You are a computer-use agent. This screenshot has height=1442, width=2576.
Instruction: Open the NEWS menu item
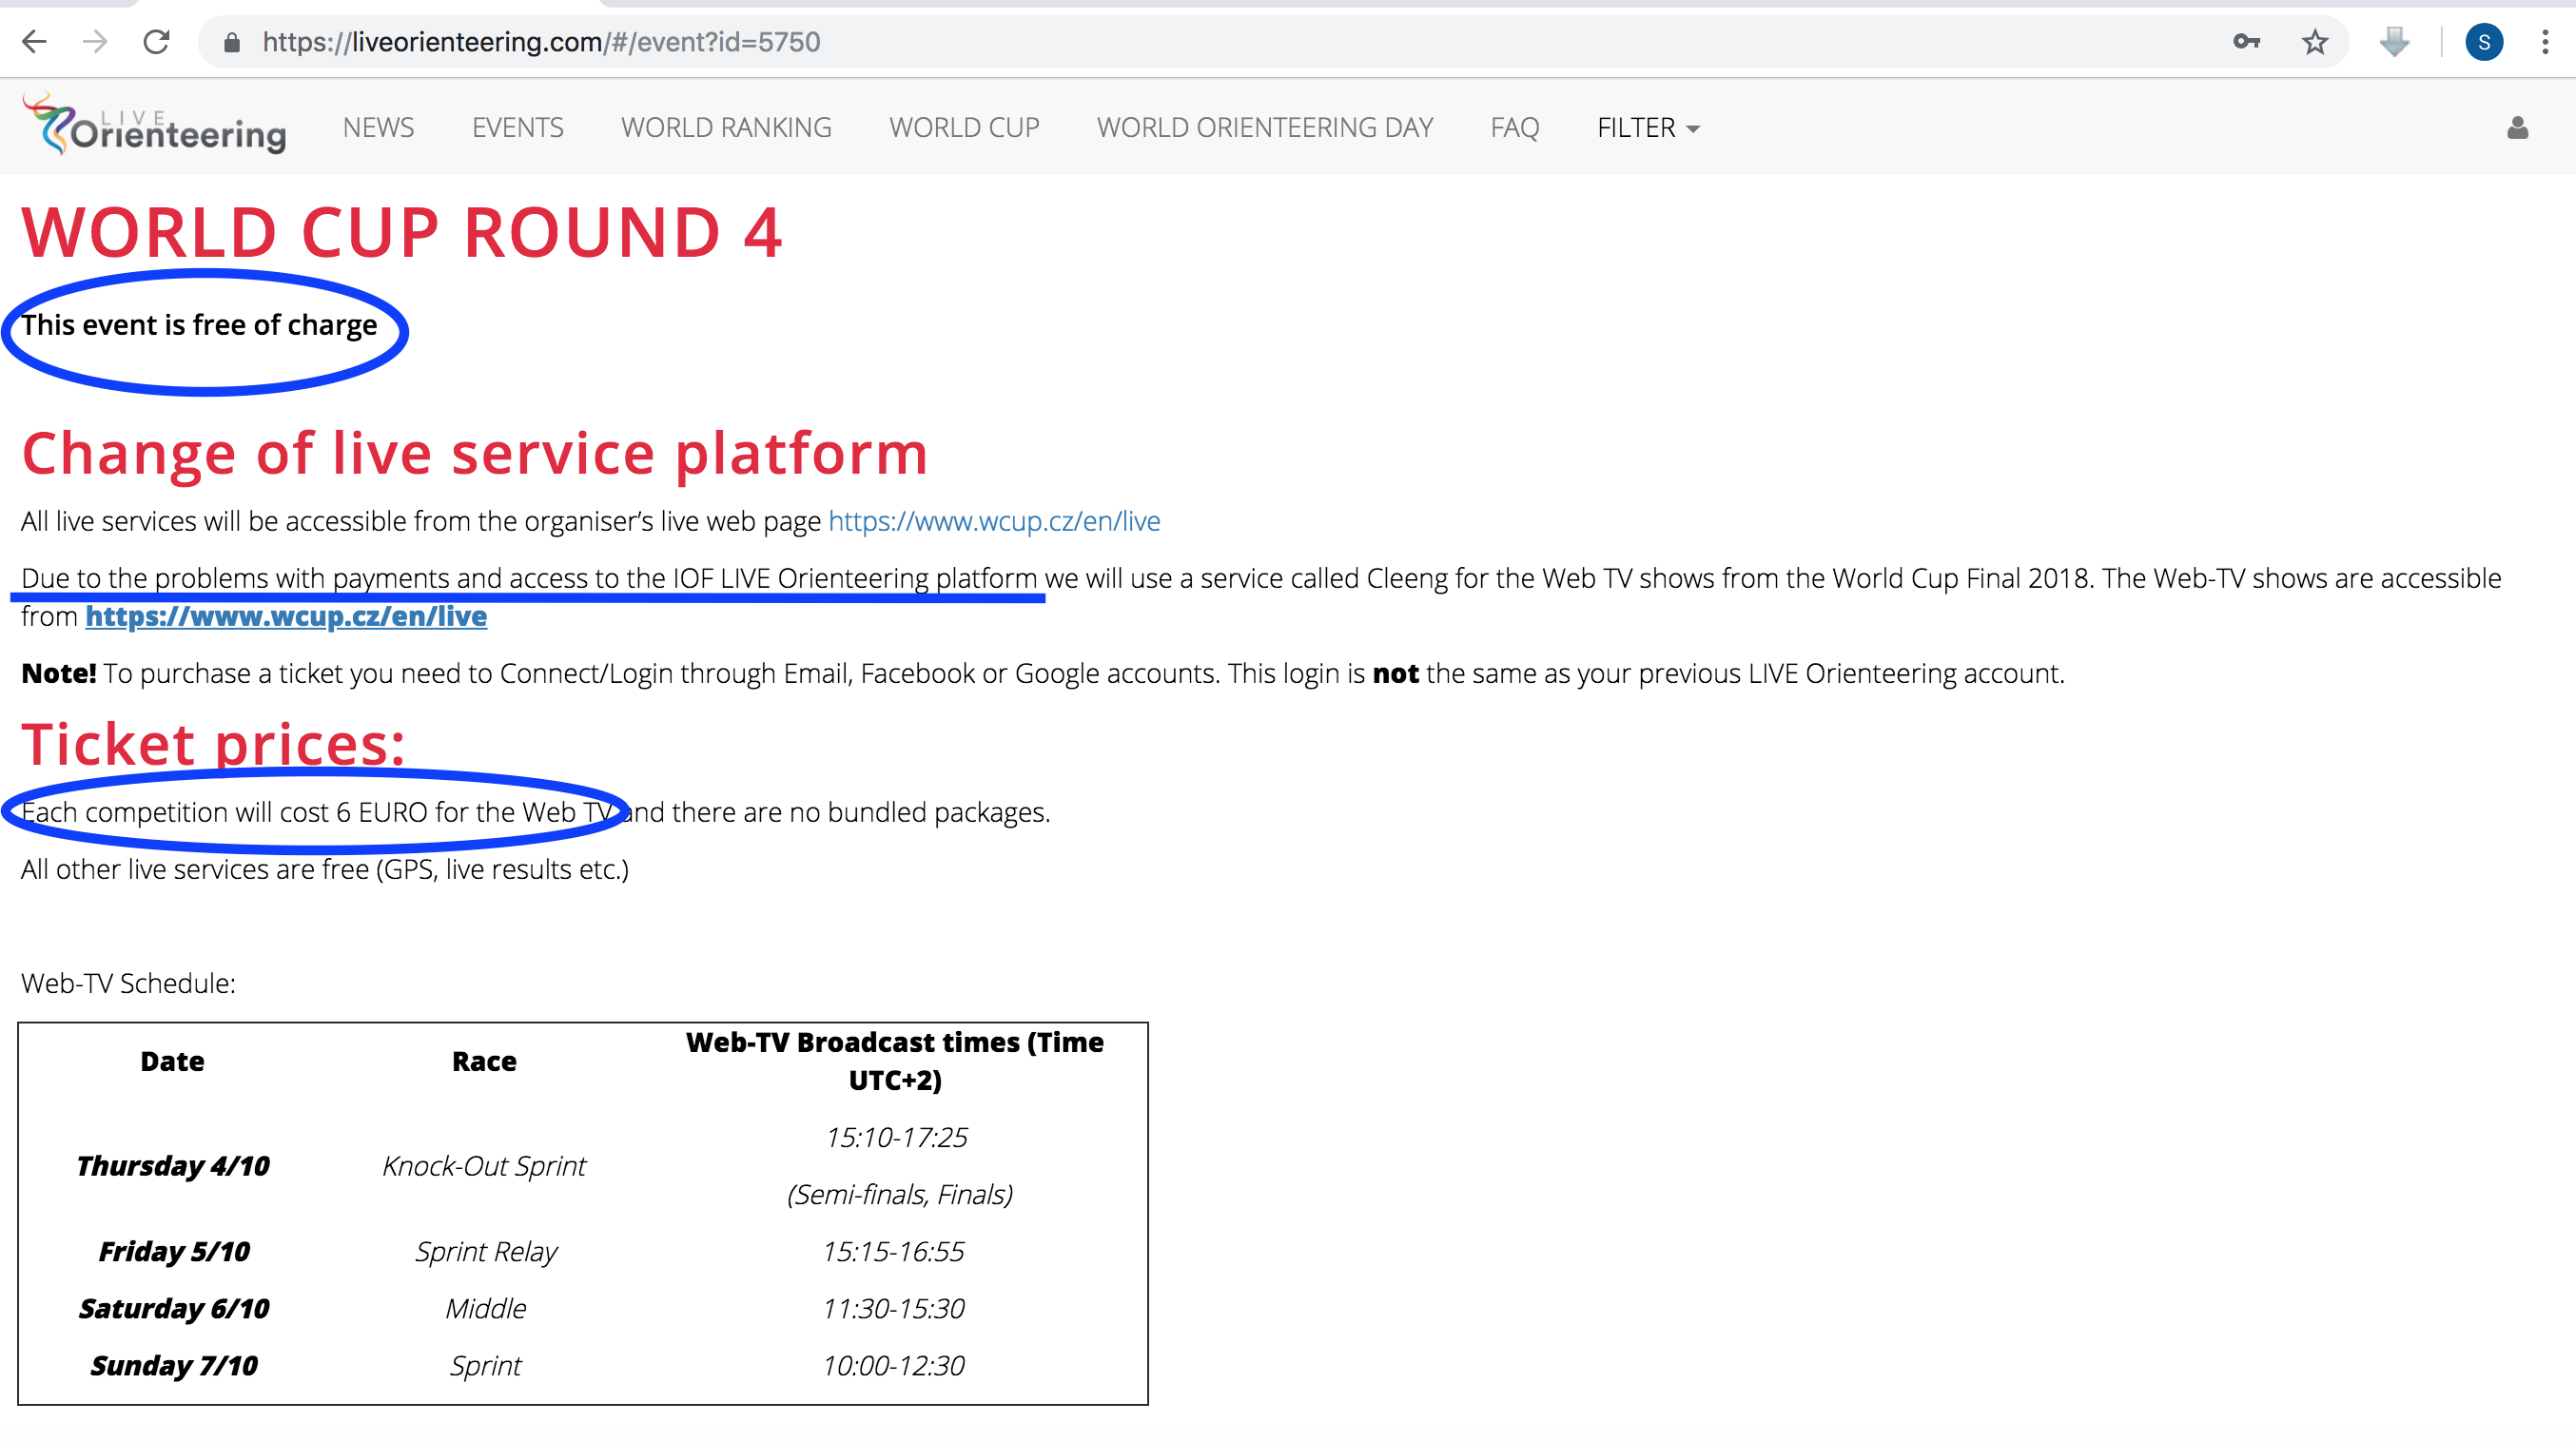pos(378,128)
